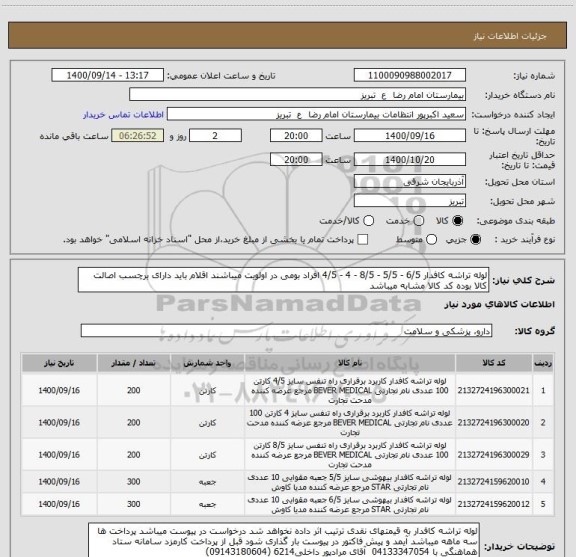Click product code 2132724159620012
Image resolution: width=576 pixels, height=557 pixels.
pyautogui.click(x=493, y=504)
